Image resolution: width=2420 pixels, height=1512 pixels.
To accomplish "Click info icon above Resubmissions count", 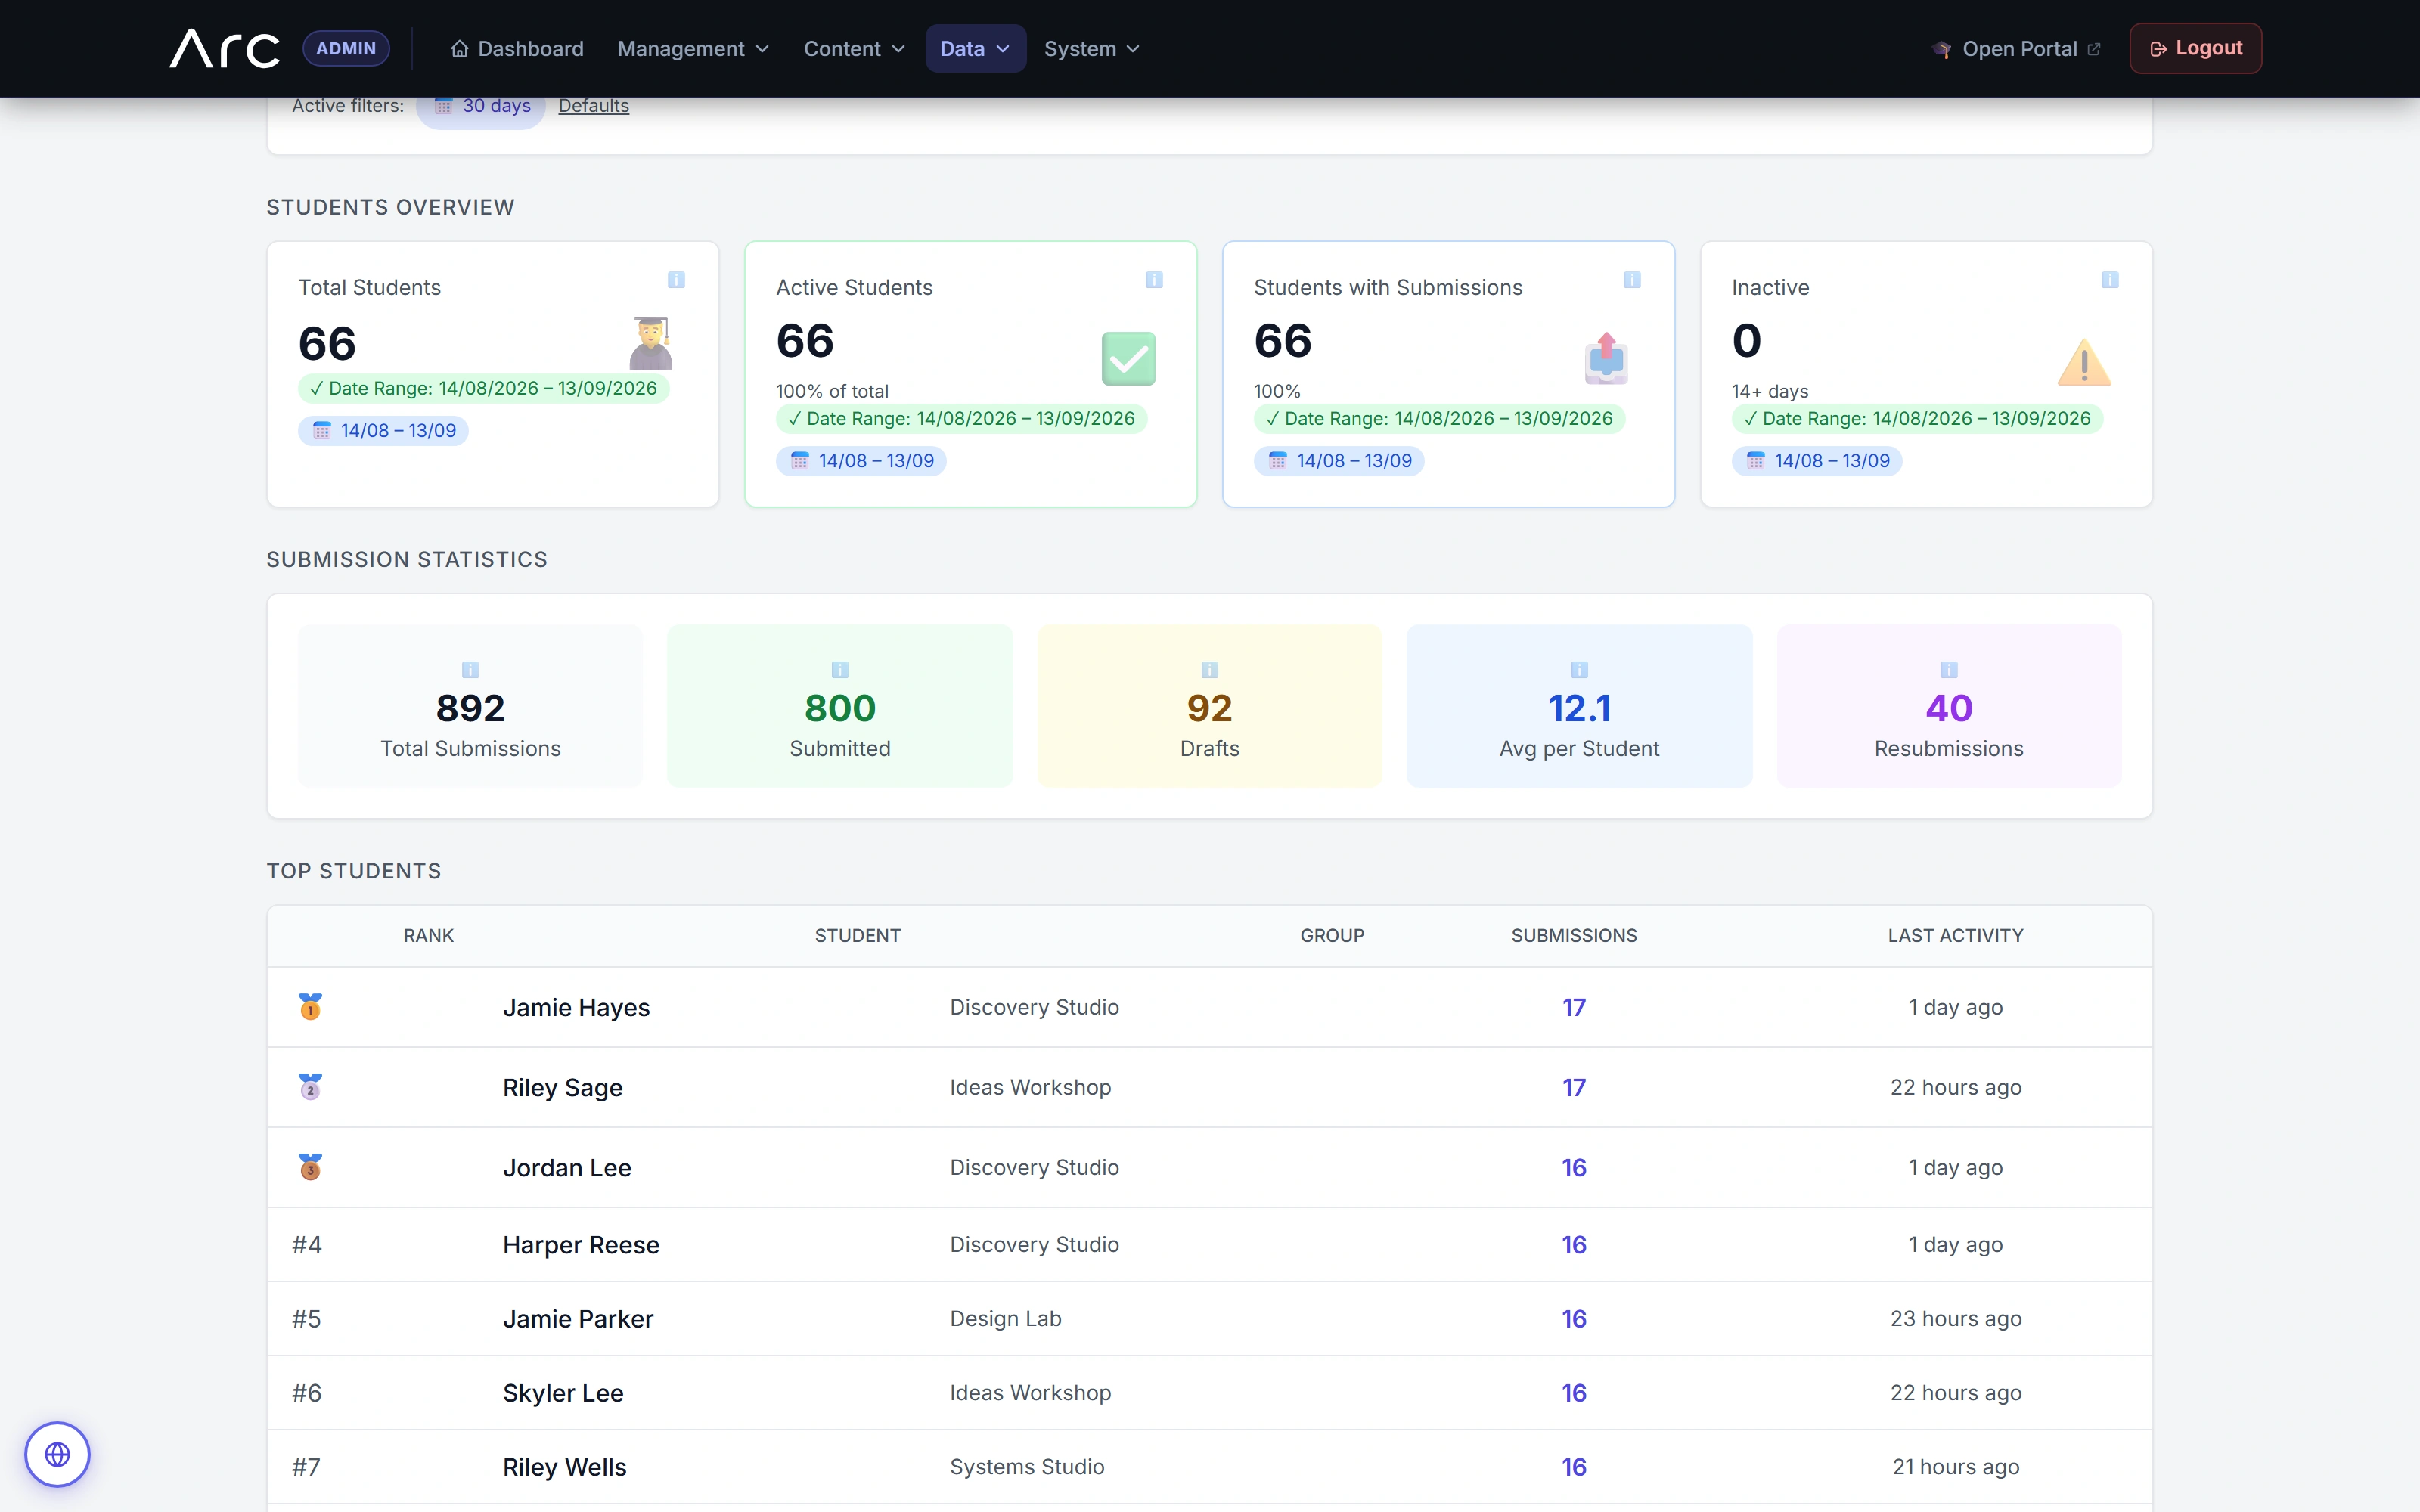I will (1949, 669).
